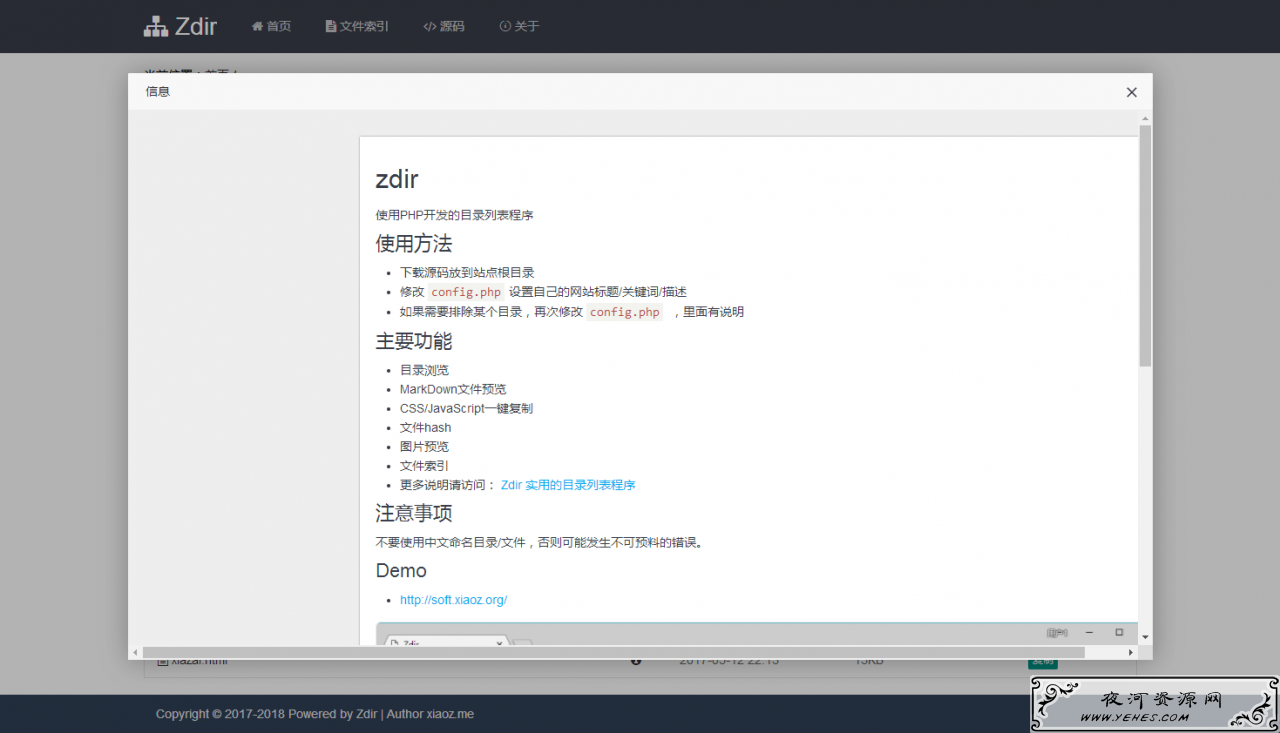
Task: Click the scroll left arrow in dialog
Action: (135, 652)
